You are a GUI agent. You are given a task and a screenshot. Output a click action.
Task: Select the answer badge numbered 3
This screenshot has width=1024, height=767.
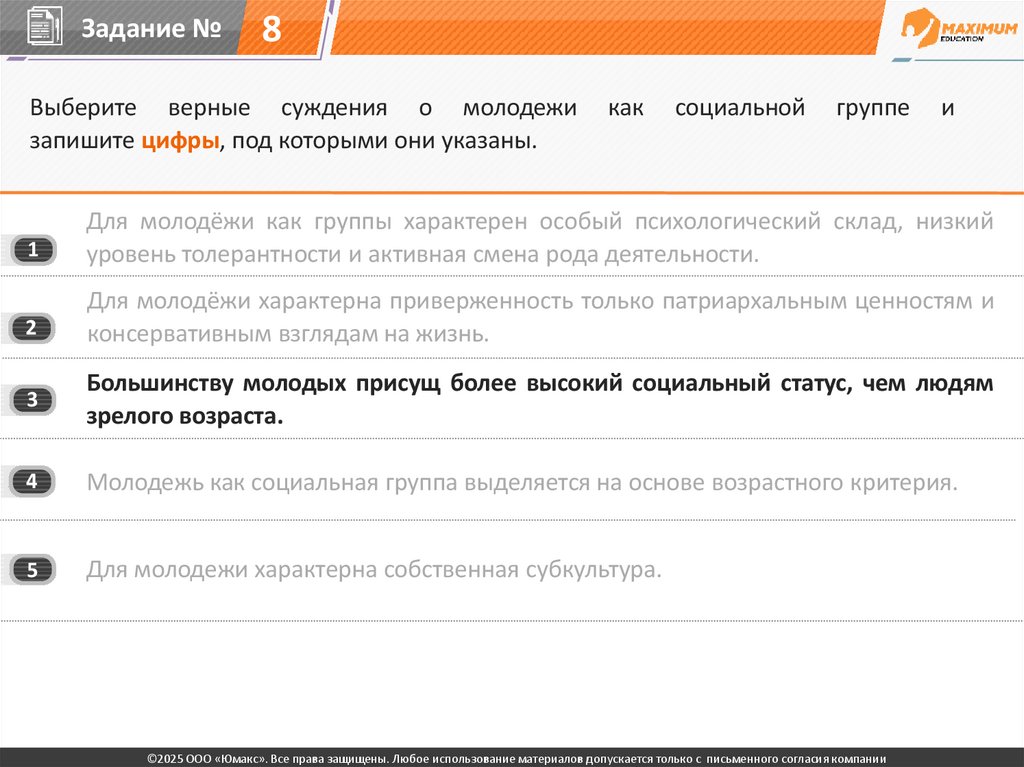(32, 400)
